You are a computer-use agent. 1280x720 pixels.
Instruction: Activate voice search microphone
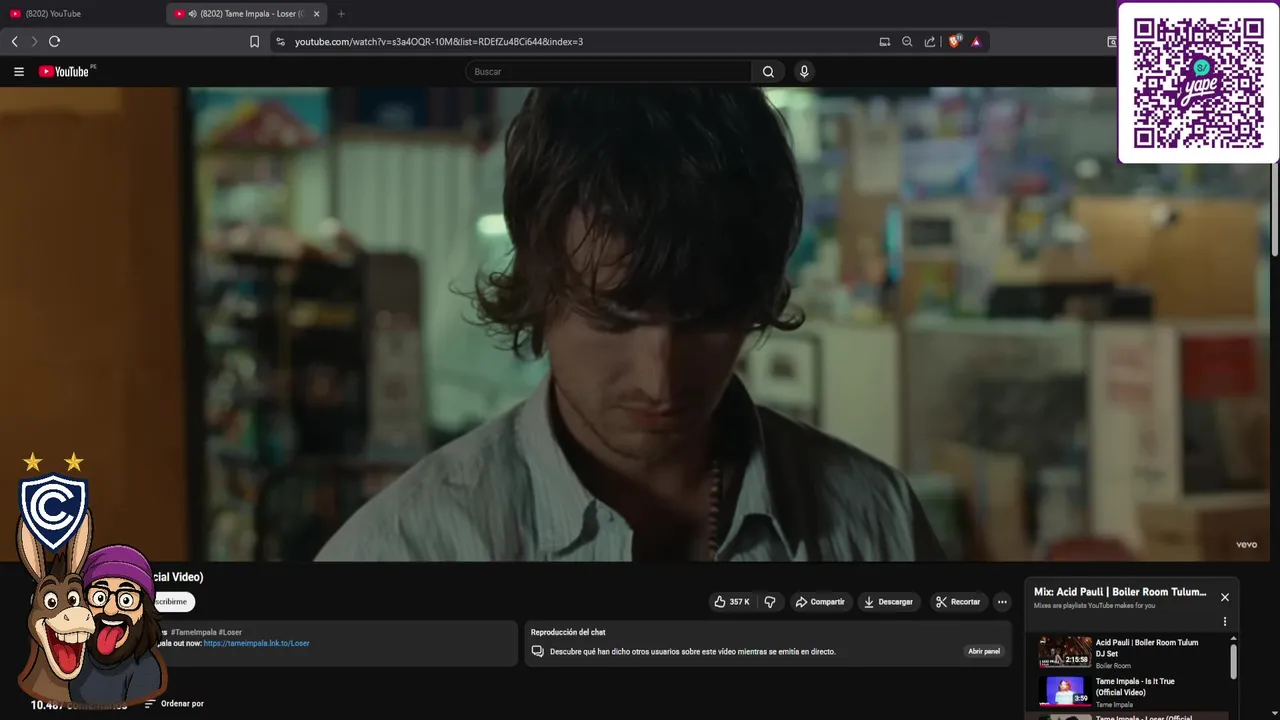(x=804, y=72)
